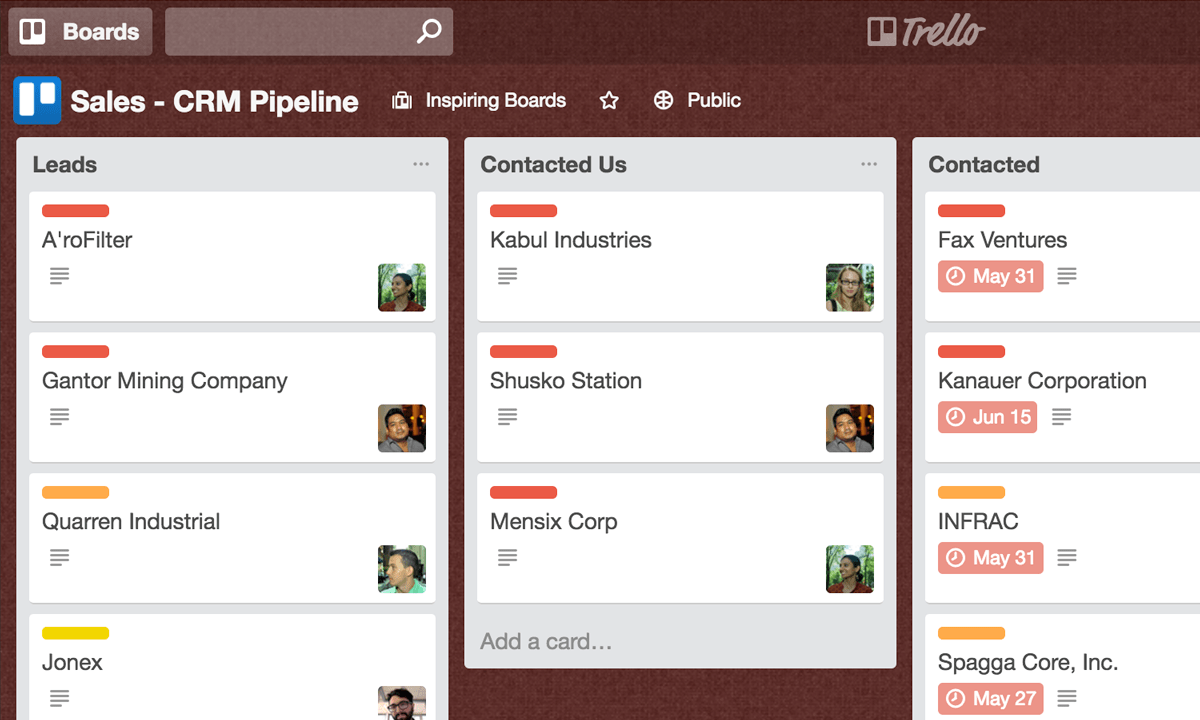The image size is (1200, 720).
Task: Change board visibility from Public
Action: (697, 100)
